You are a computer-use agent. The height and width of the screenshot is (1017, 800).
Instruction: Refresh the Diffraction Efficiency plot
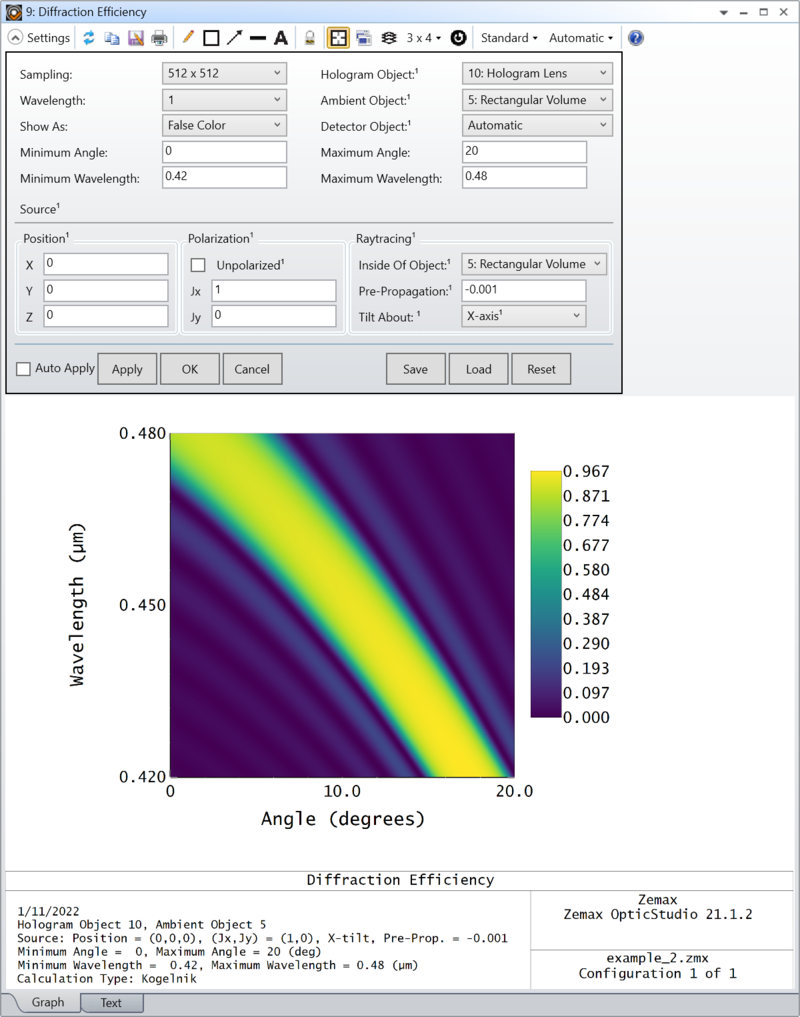(x=88, y=37)
